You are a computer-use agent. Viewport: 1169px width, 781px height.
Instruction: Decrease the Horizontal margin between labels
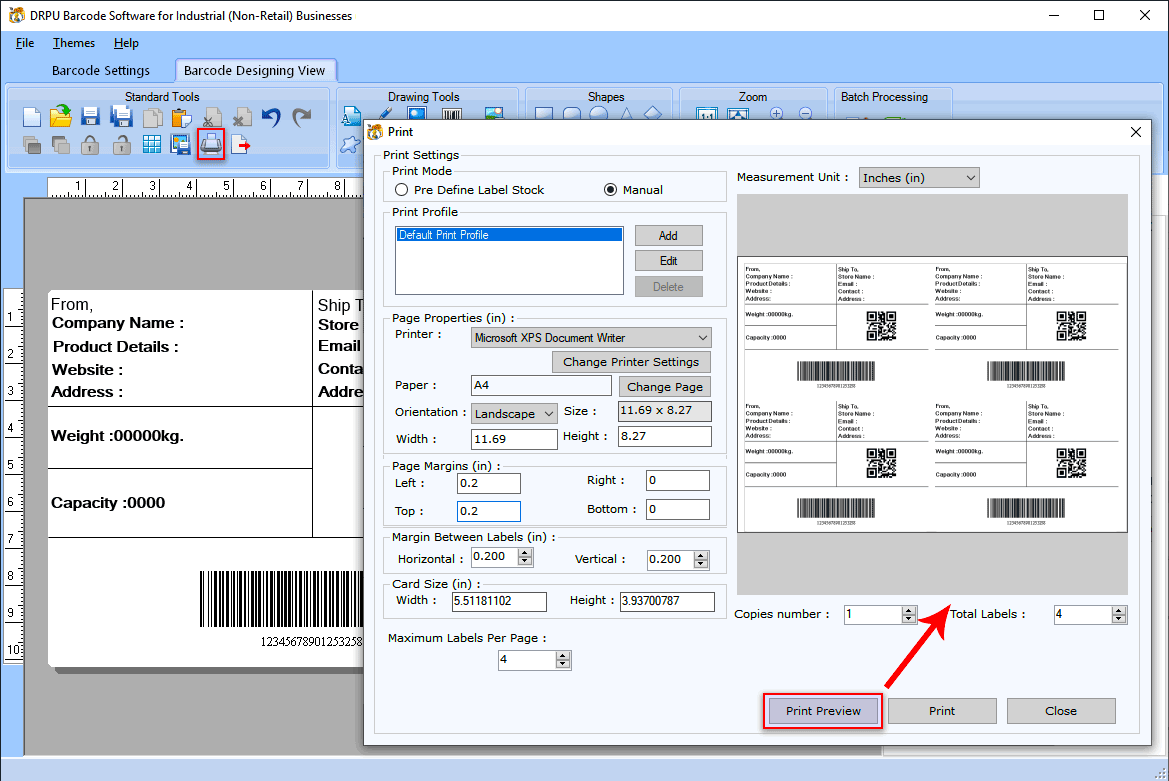pyautogui.click(x=526, y=563)
